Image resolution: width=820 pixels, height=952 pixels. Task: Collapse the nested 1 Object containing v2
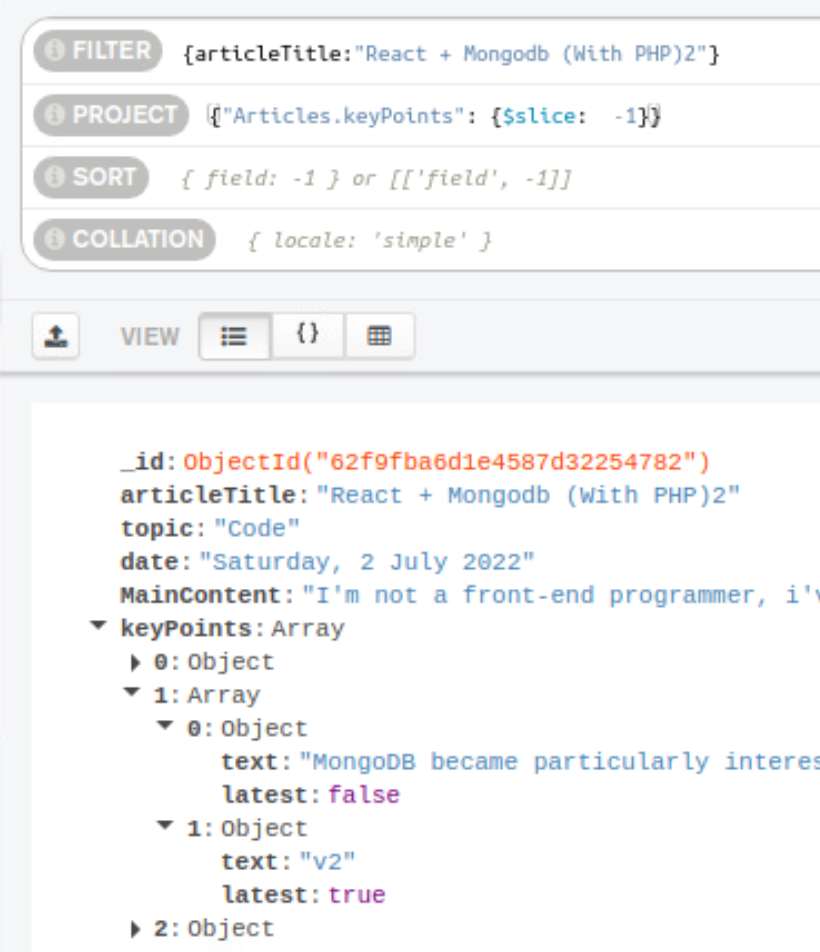[165, 827]
